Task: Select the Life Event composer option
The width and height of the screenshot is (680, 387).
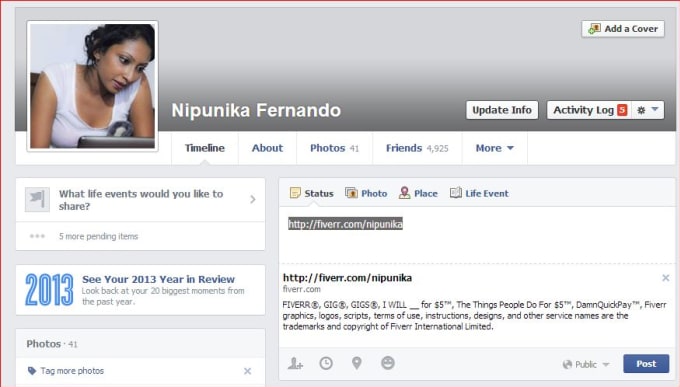Action: tap(479, 193)
